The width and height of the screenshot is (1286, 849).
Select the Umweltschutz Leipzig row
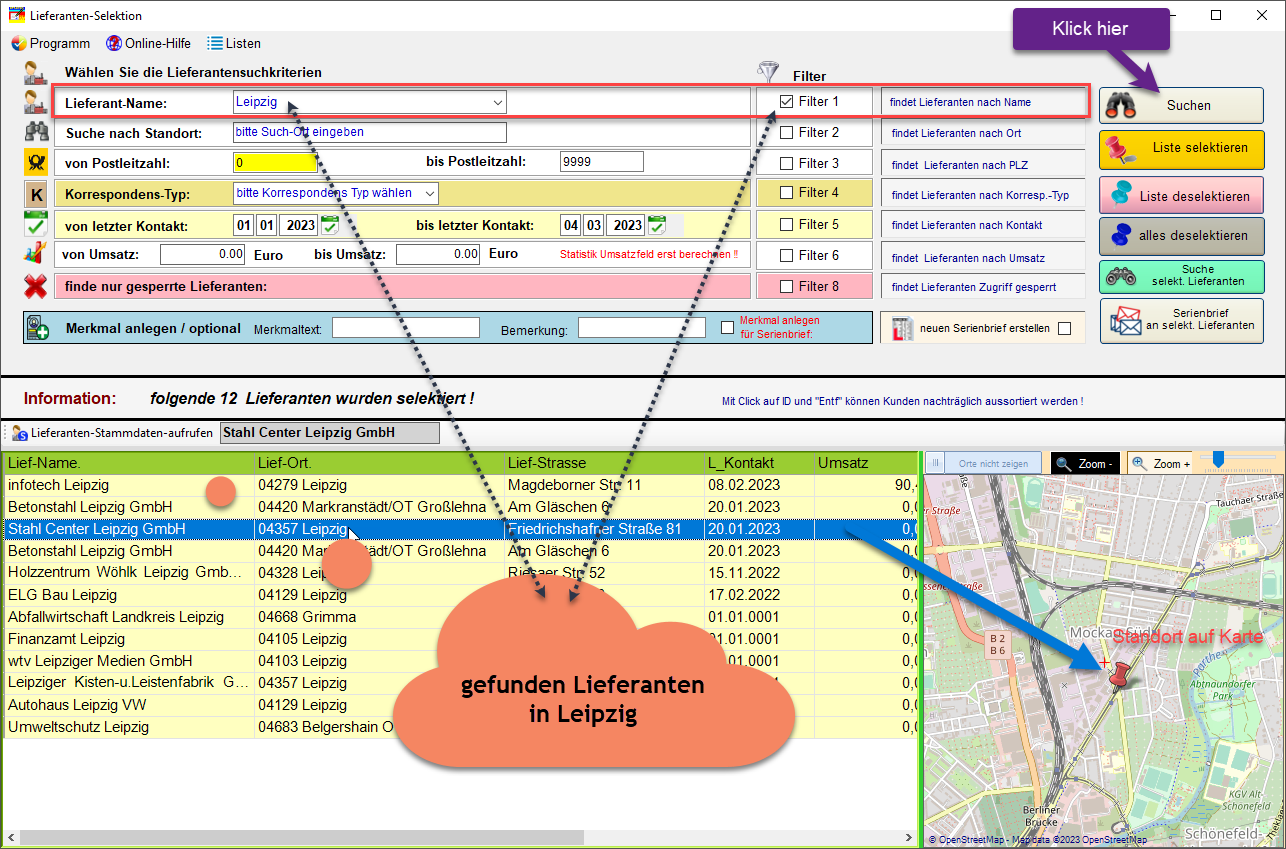460,727
